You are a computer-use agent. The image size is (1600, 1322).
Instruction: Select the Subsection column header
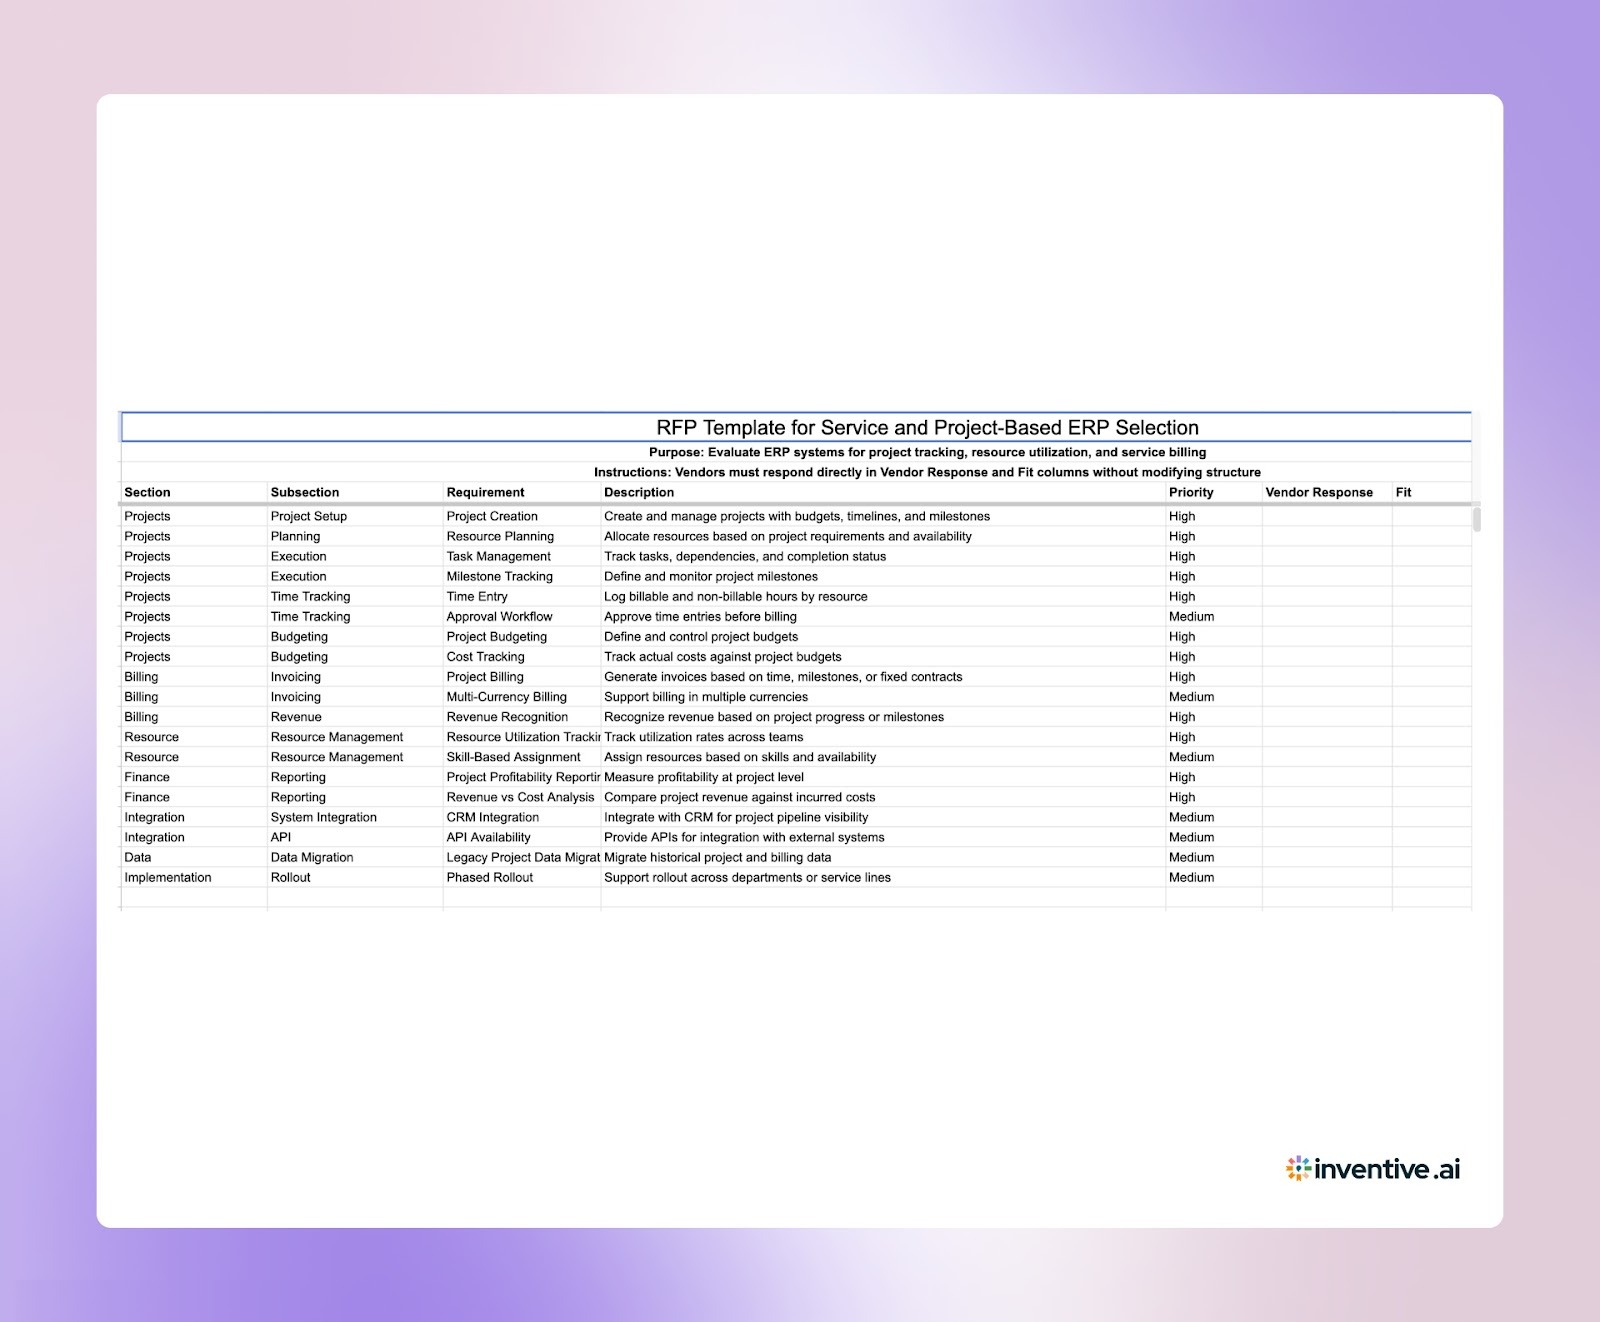[x=305, y=492]
